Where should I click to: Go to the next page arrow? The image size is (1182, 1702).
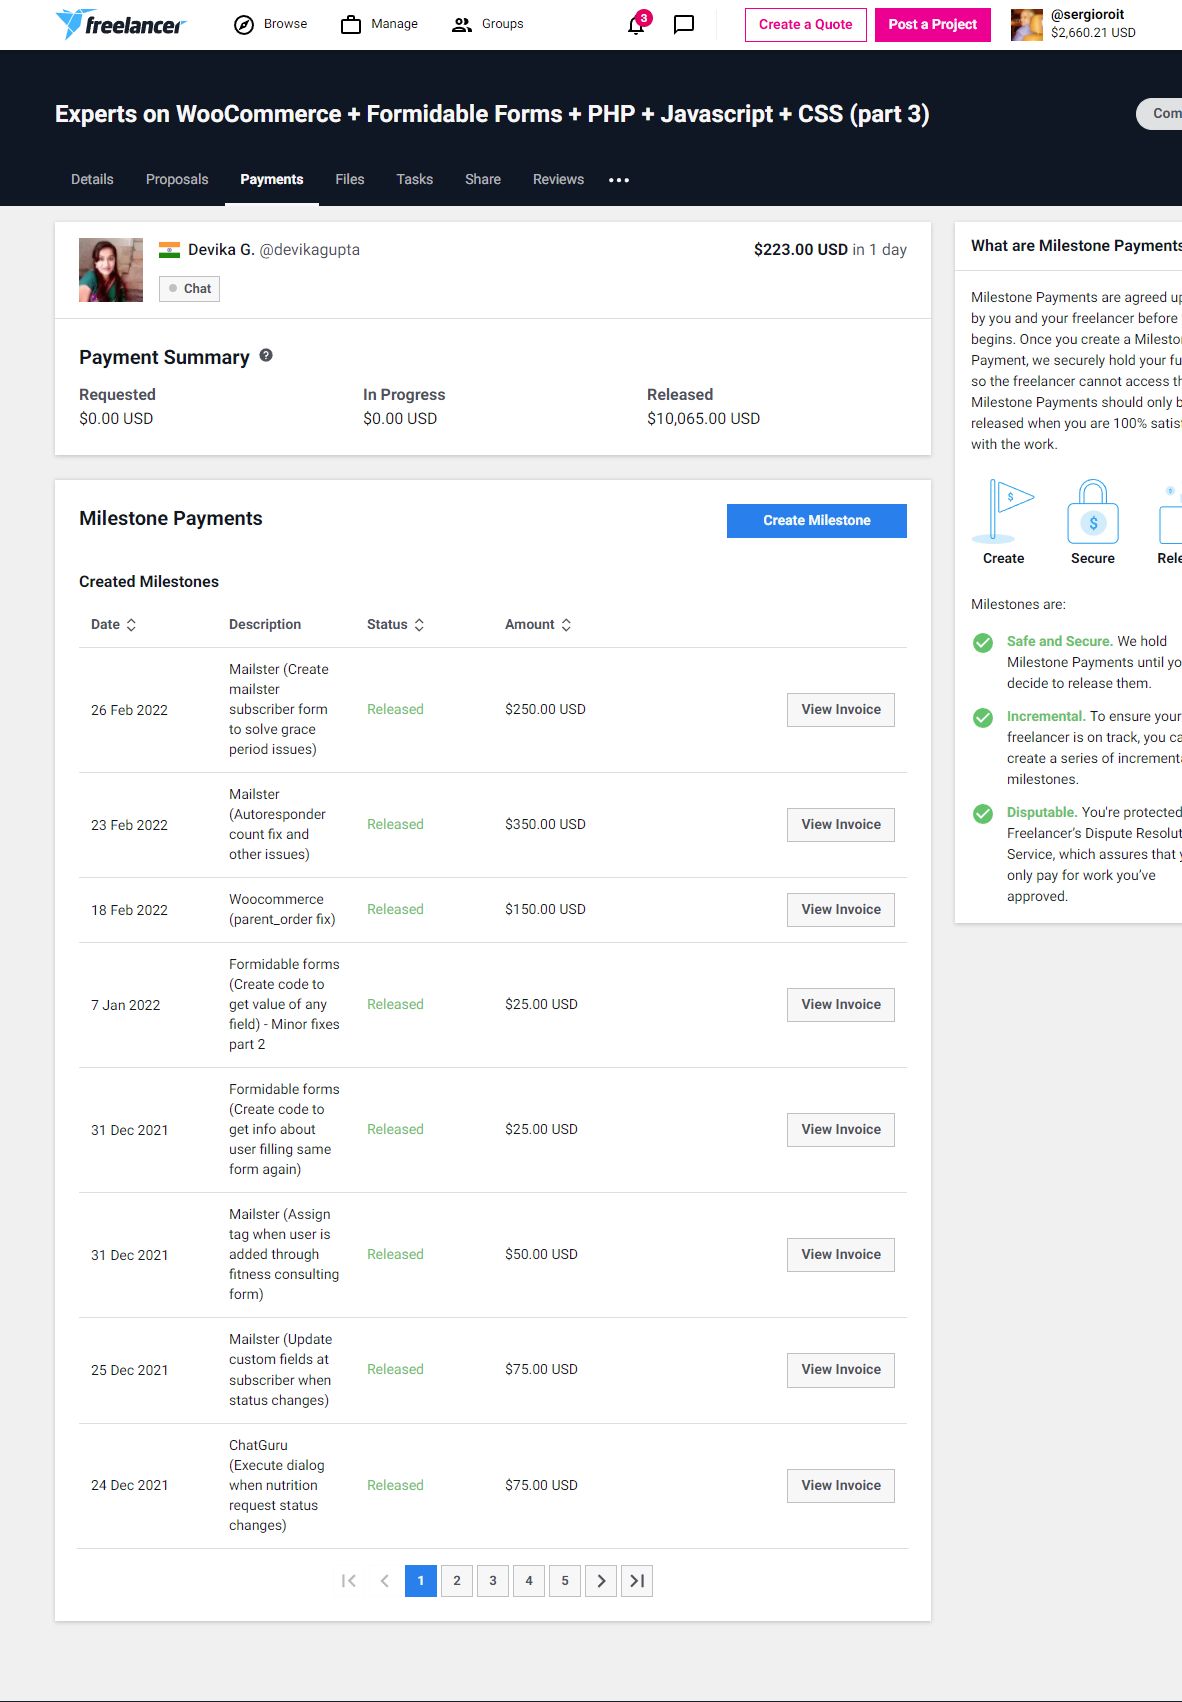(601, 1581)
